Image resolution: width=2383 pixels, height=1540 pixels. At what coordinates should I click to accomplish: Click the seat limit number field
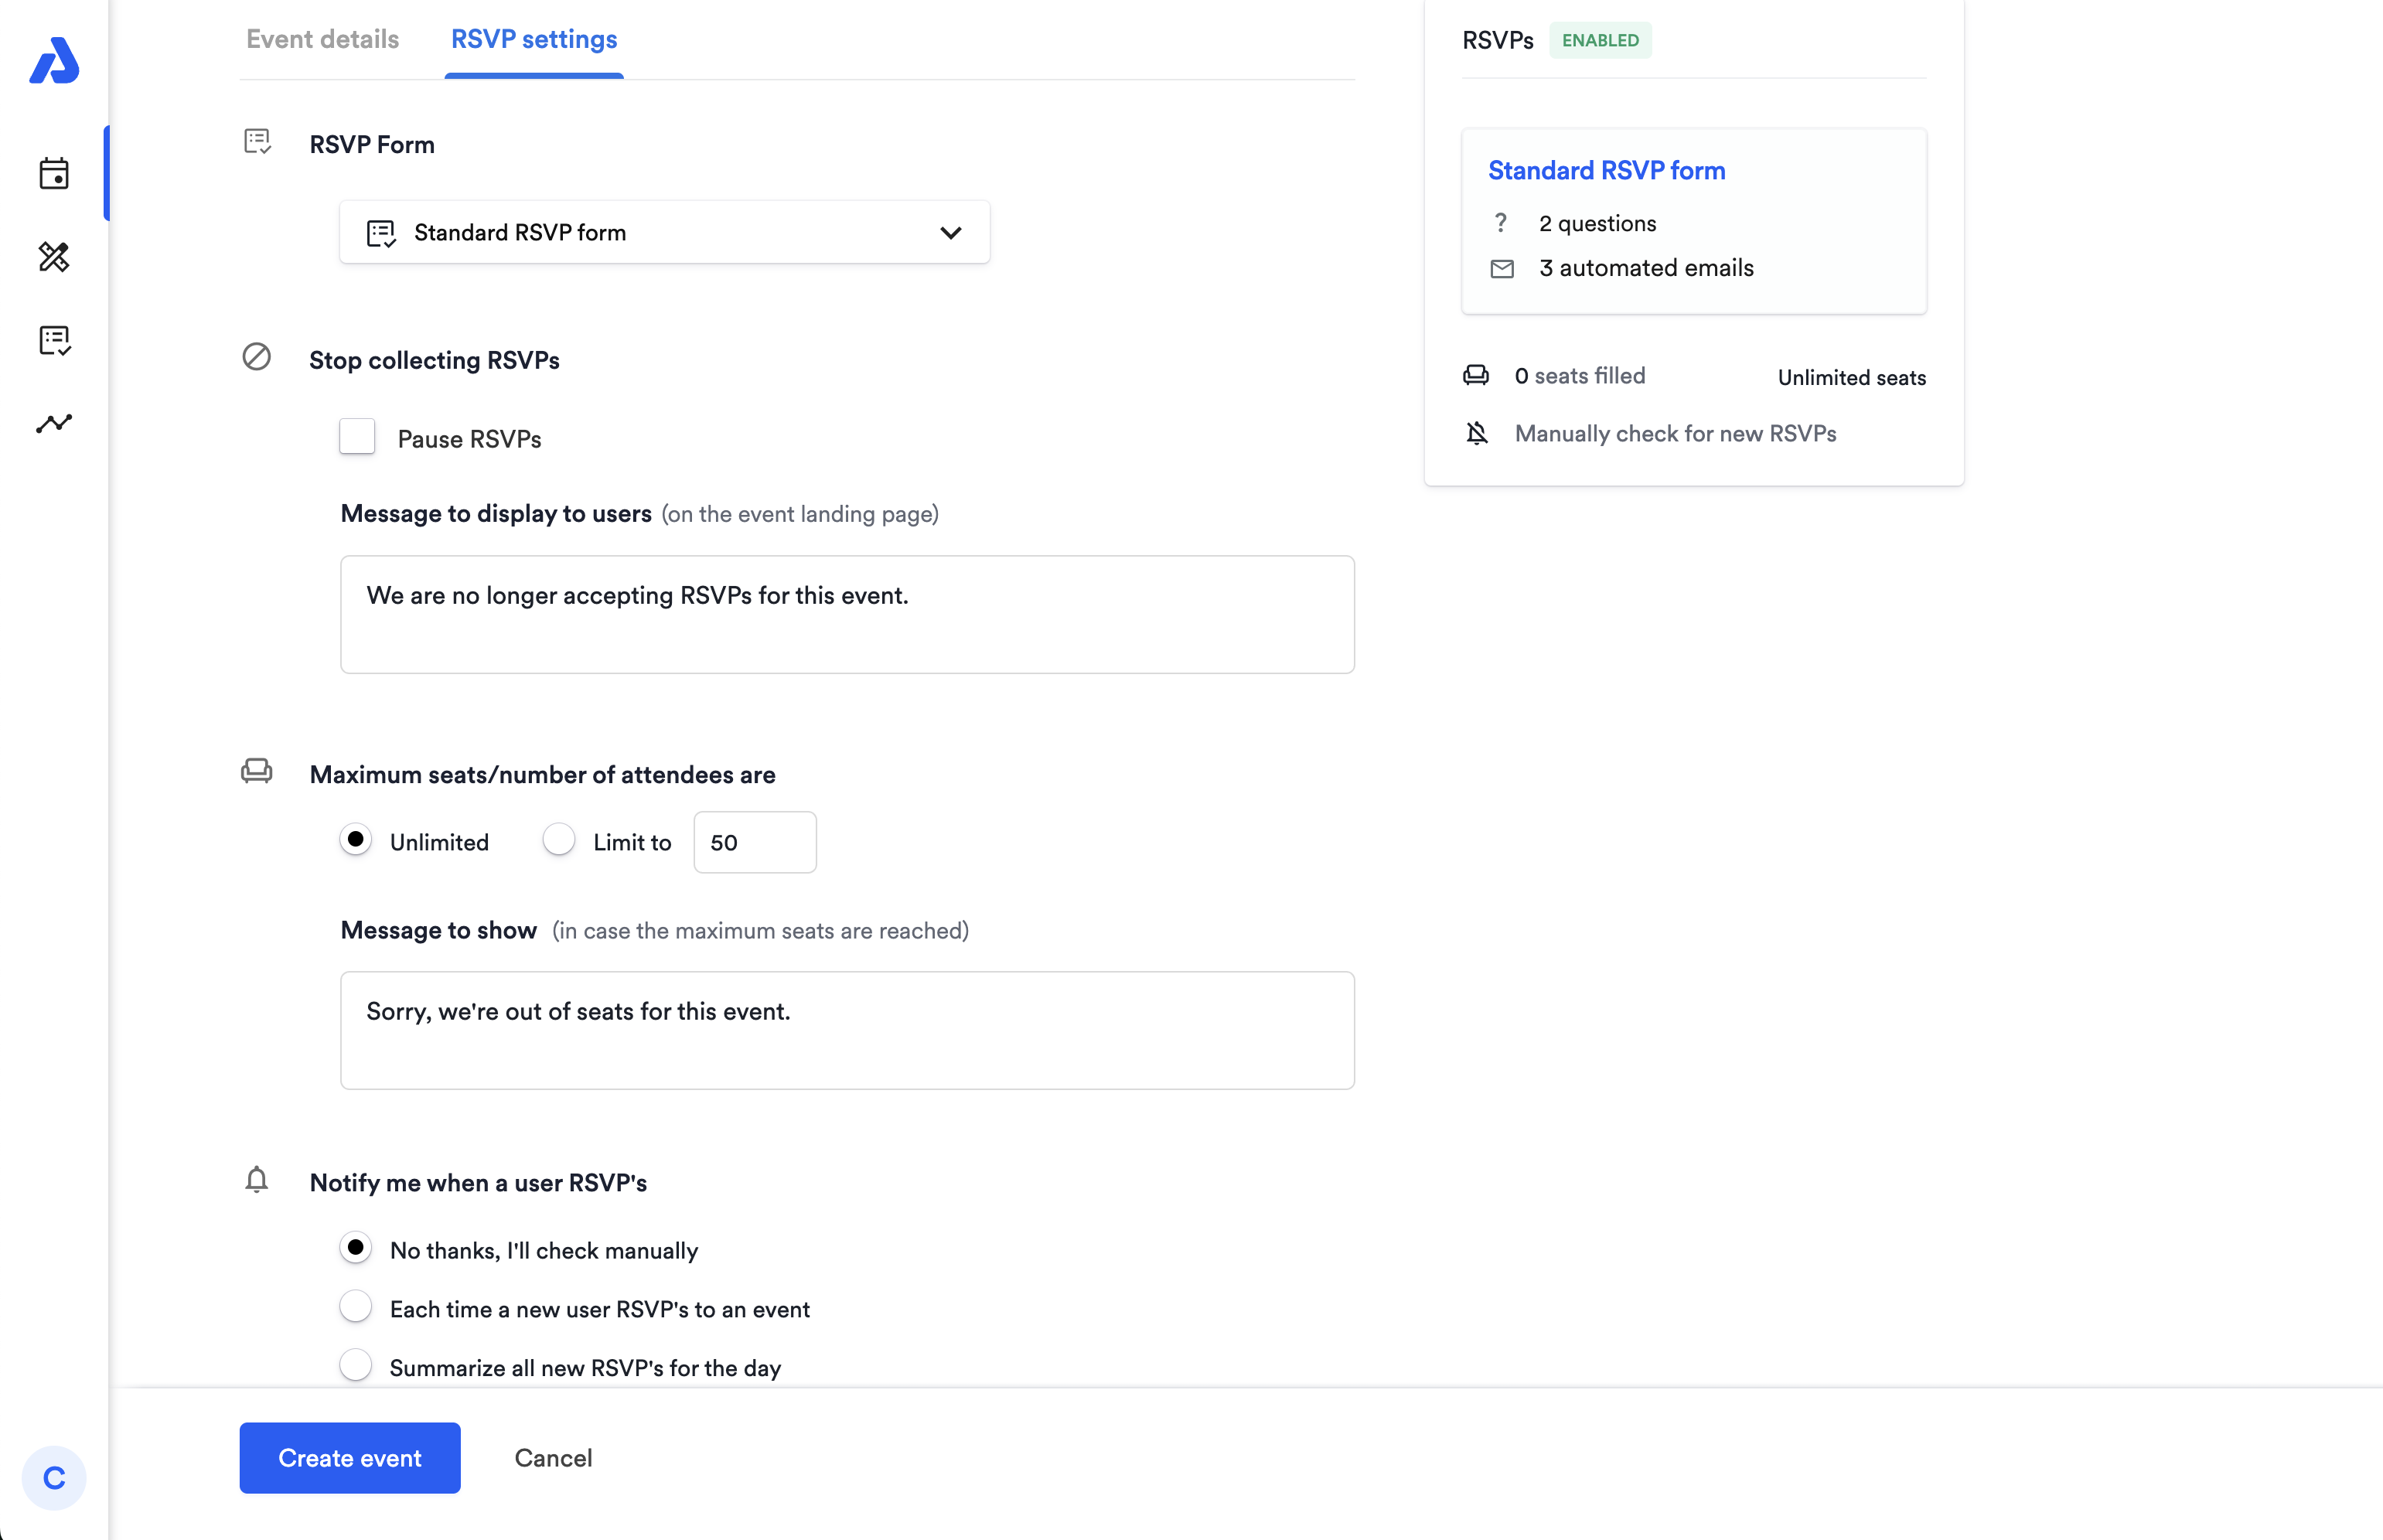[x=754, y=842]
